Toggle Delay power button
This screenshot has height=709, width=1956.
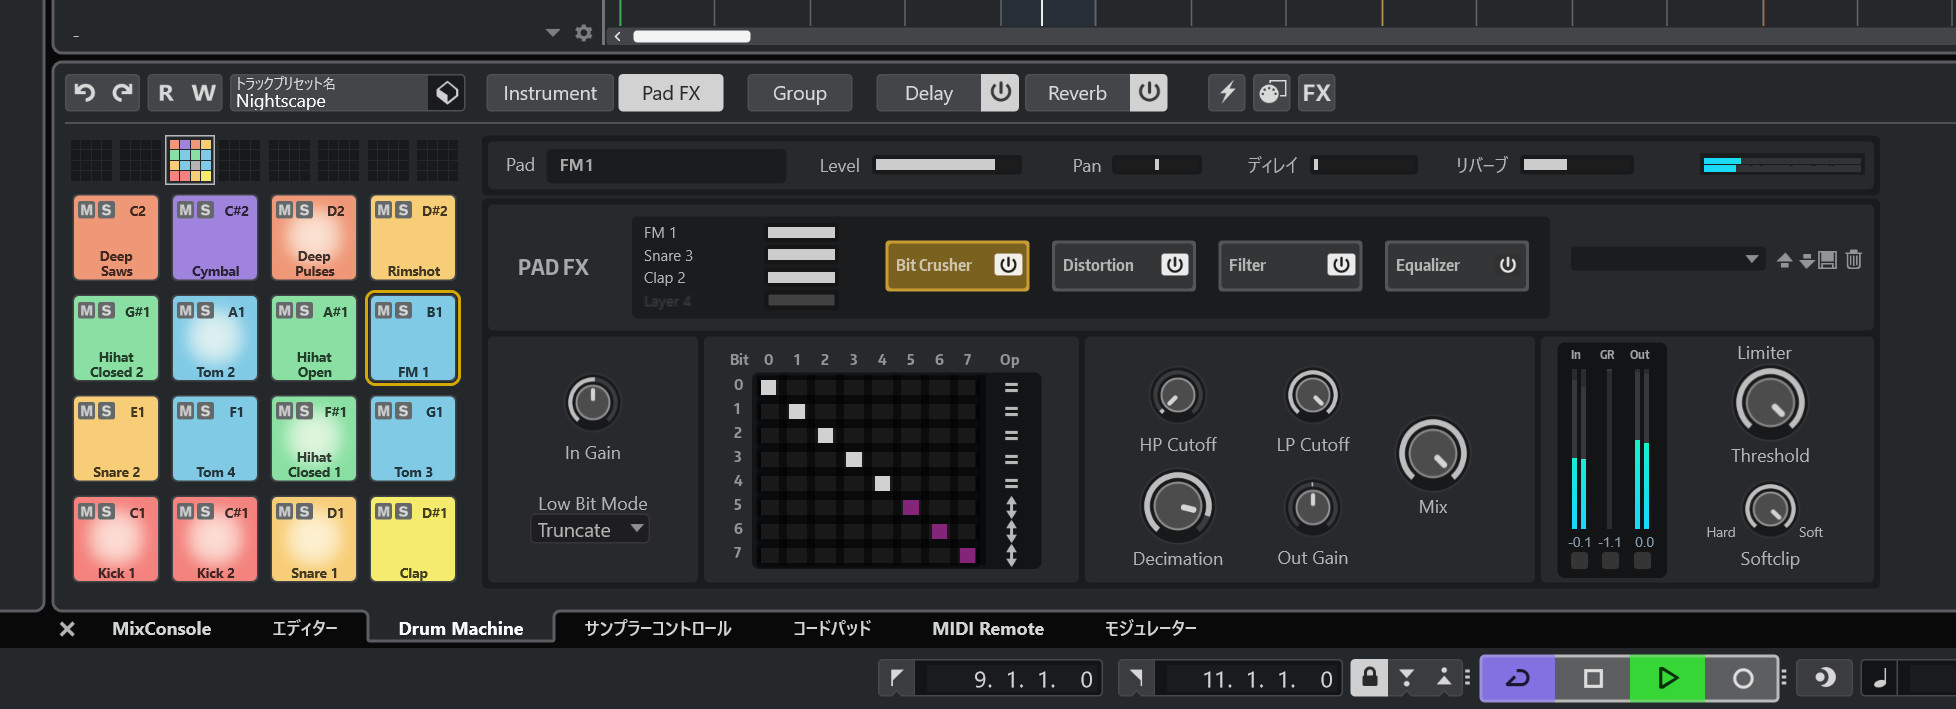point(1000,93)
